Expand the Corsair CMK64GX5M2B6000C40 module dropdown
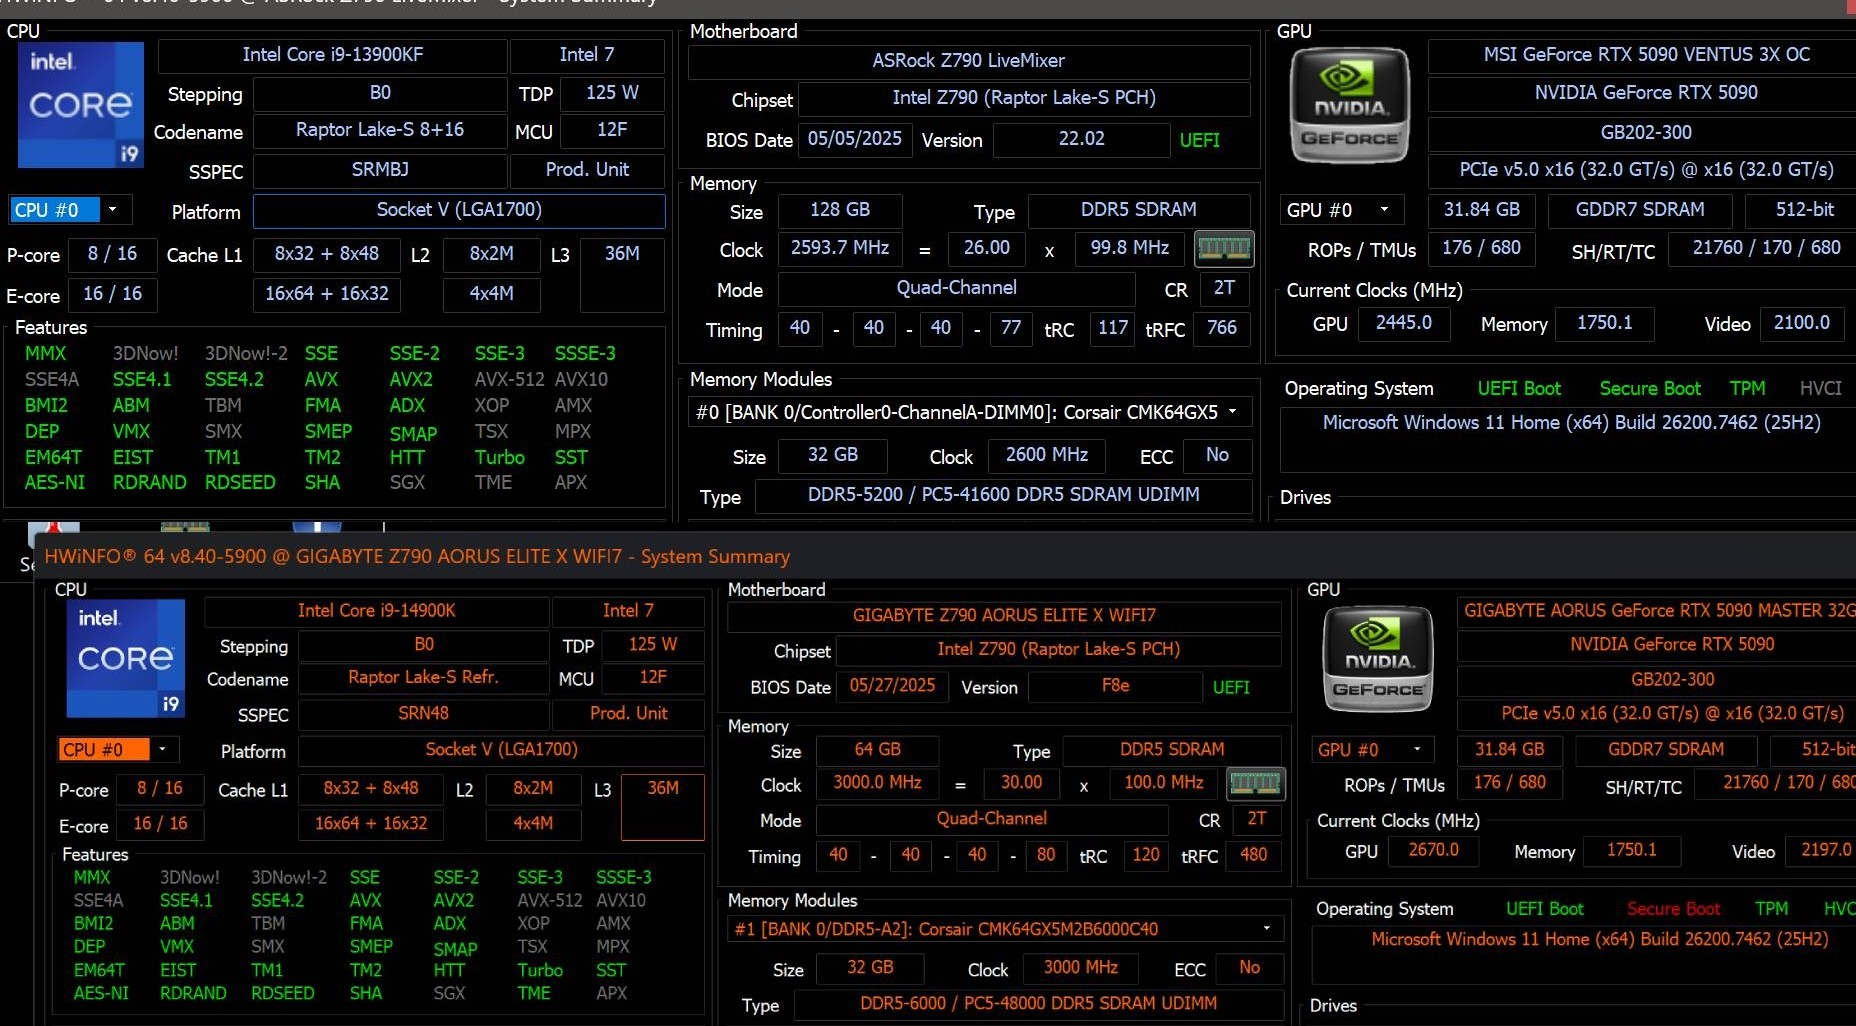1856x1026 pixels. pyautogui.click(x=1266, y=929)
